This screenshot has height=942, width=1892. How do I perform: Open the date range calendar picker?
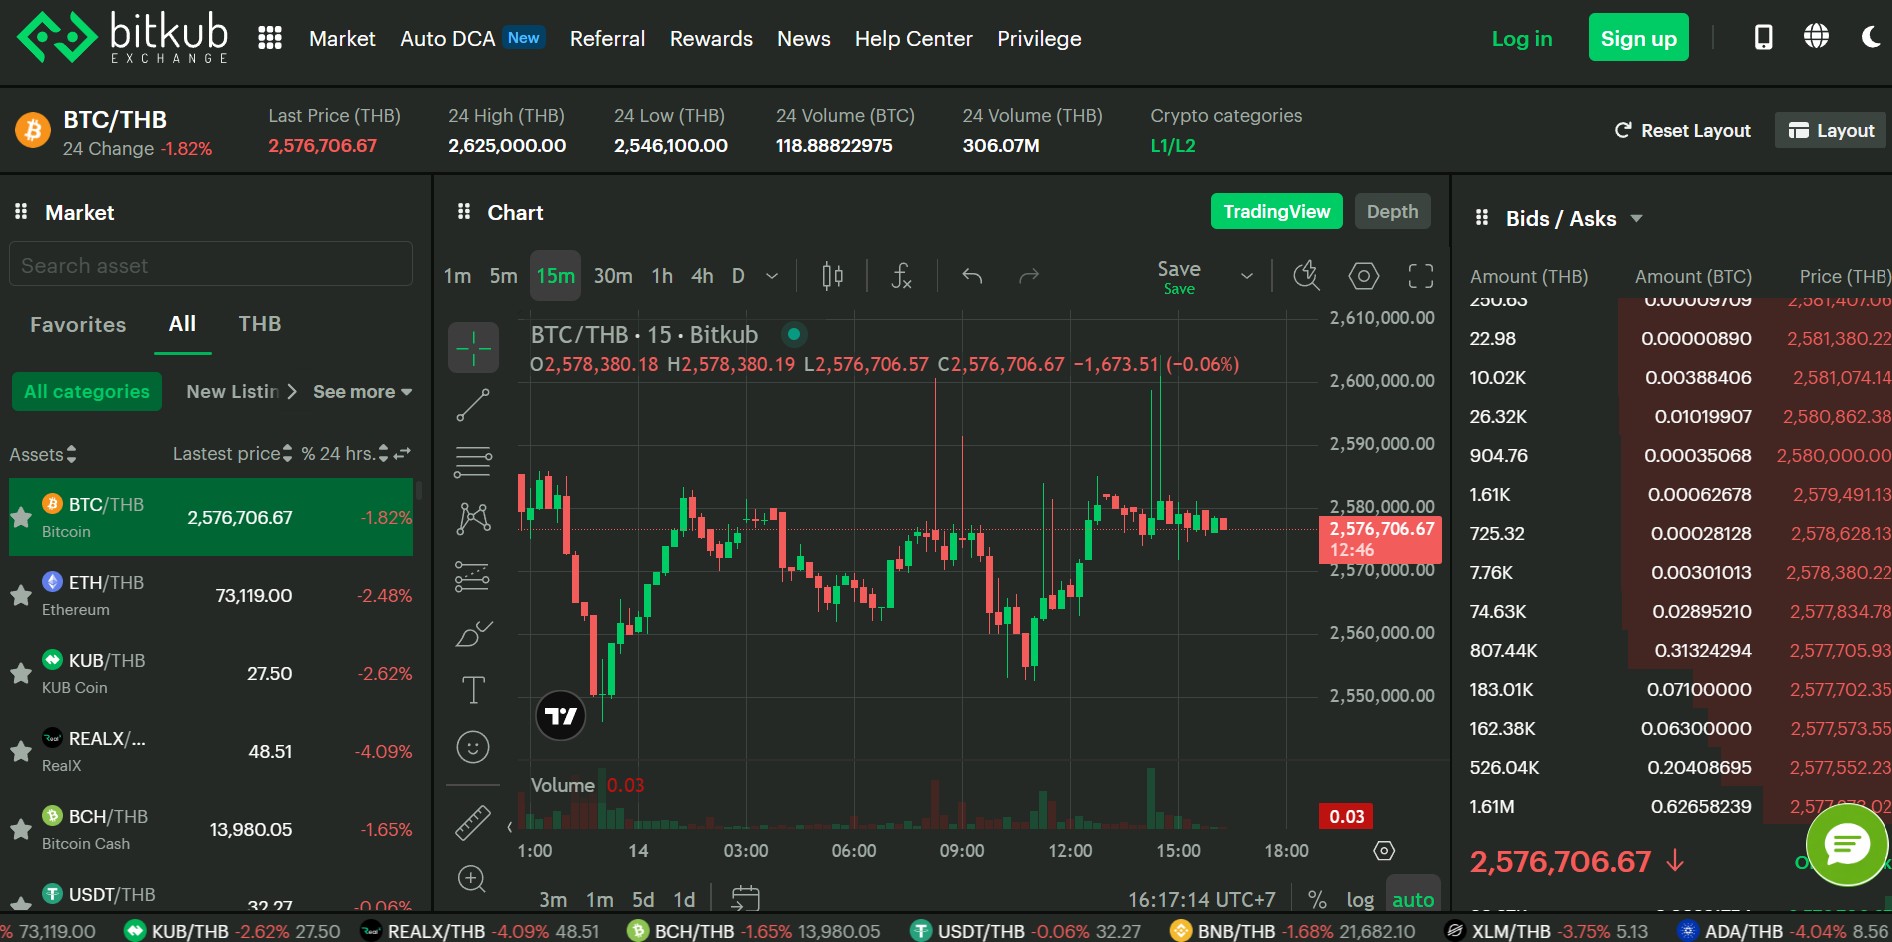pyautogui.click(x=746, y=899)
